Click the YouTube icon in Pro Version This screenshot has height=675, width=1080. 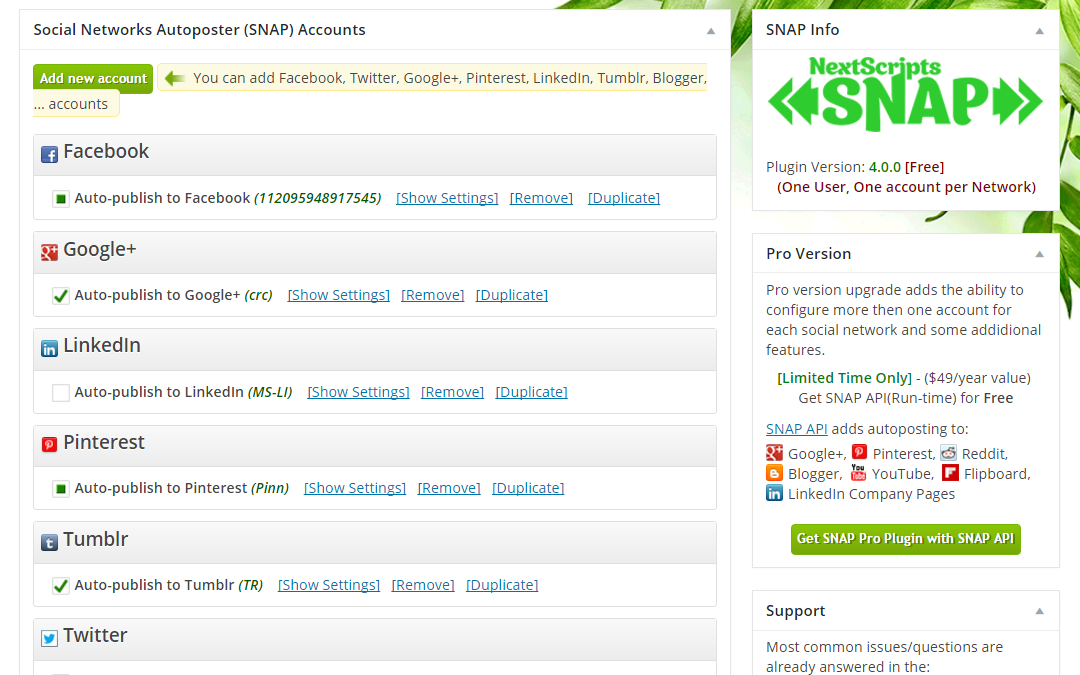point(858,472)
